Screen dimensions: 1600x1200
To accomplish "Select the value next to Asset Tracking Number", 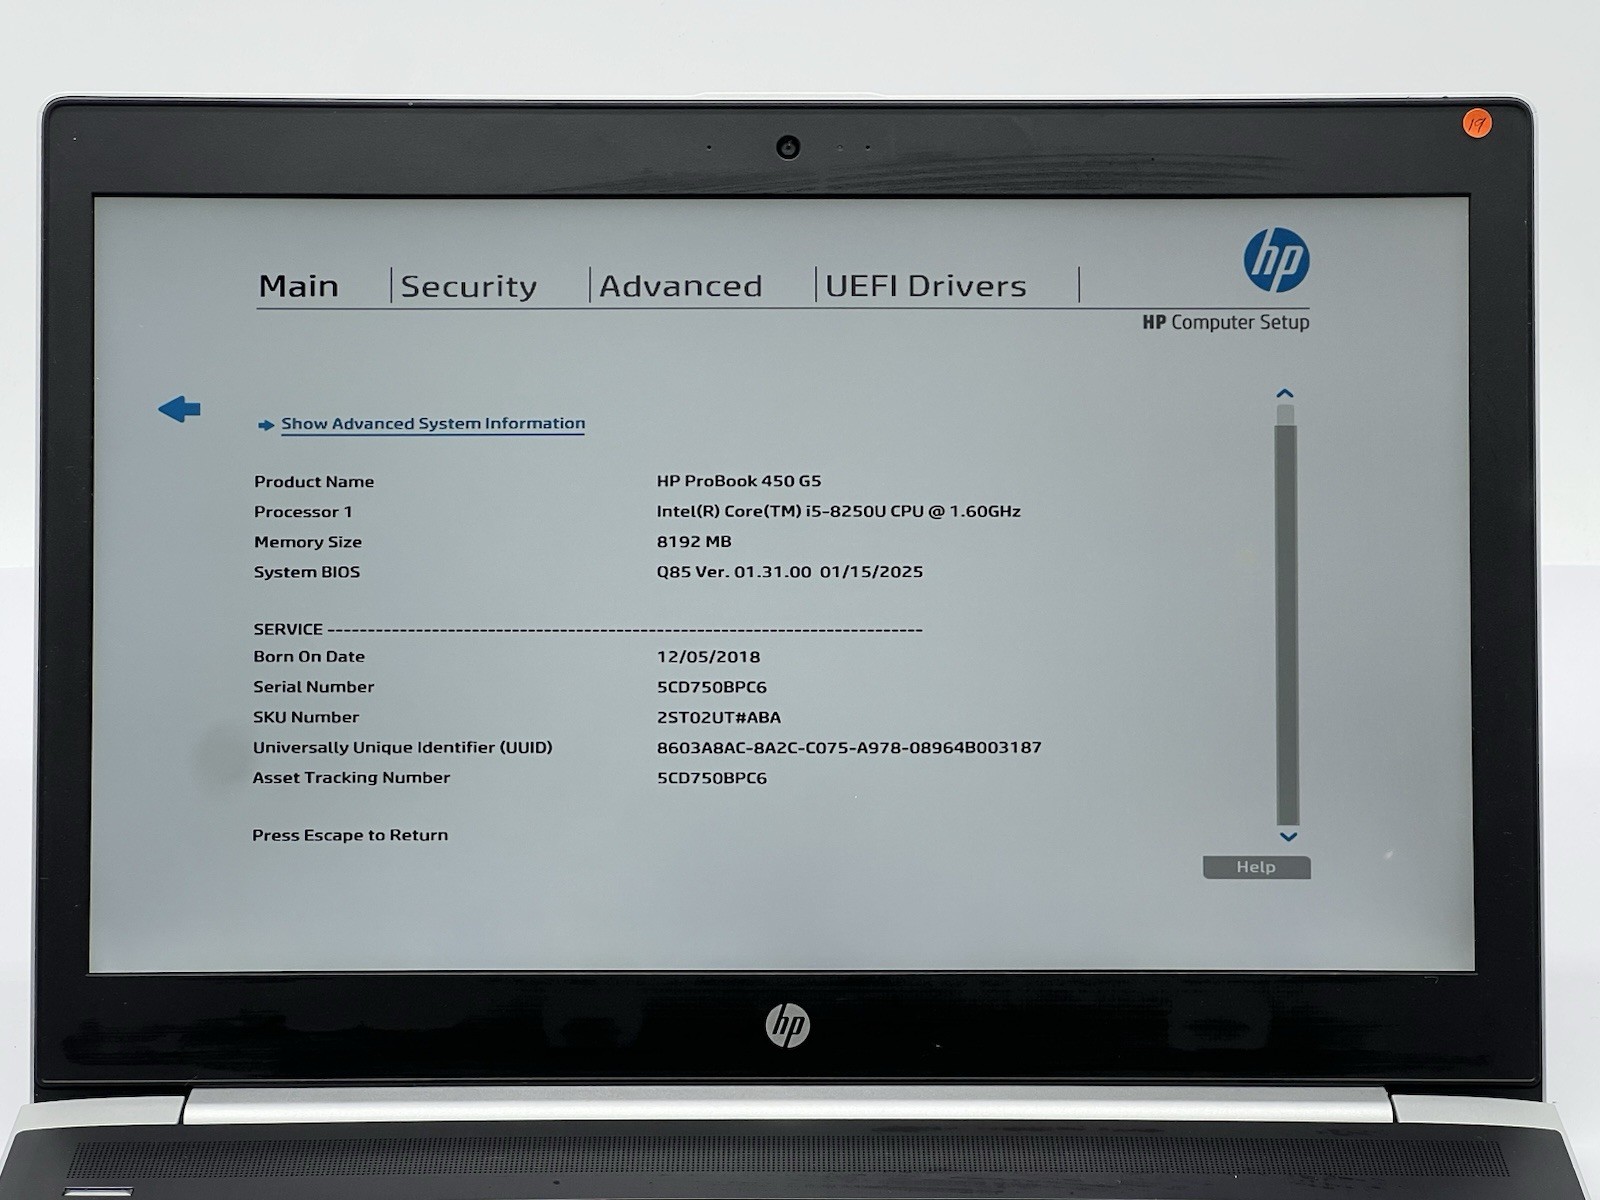I will coord(712,778).
